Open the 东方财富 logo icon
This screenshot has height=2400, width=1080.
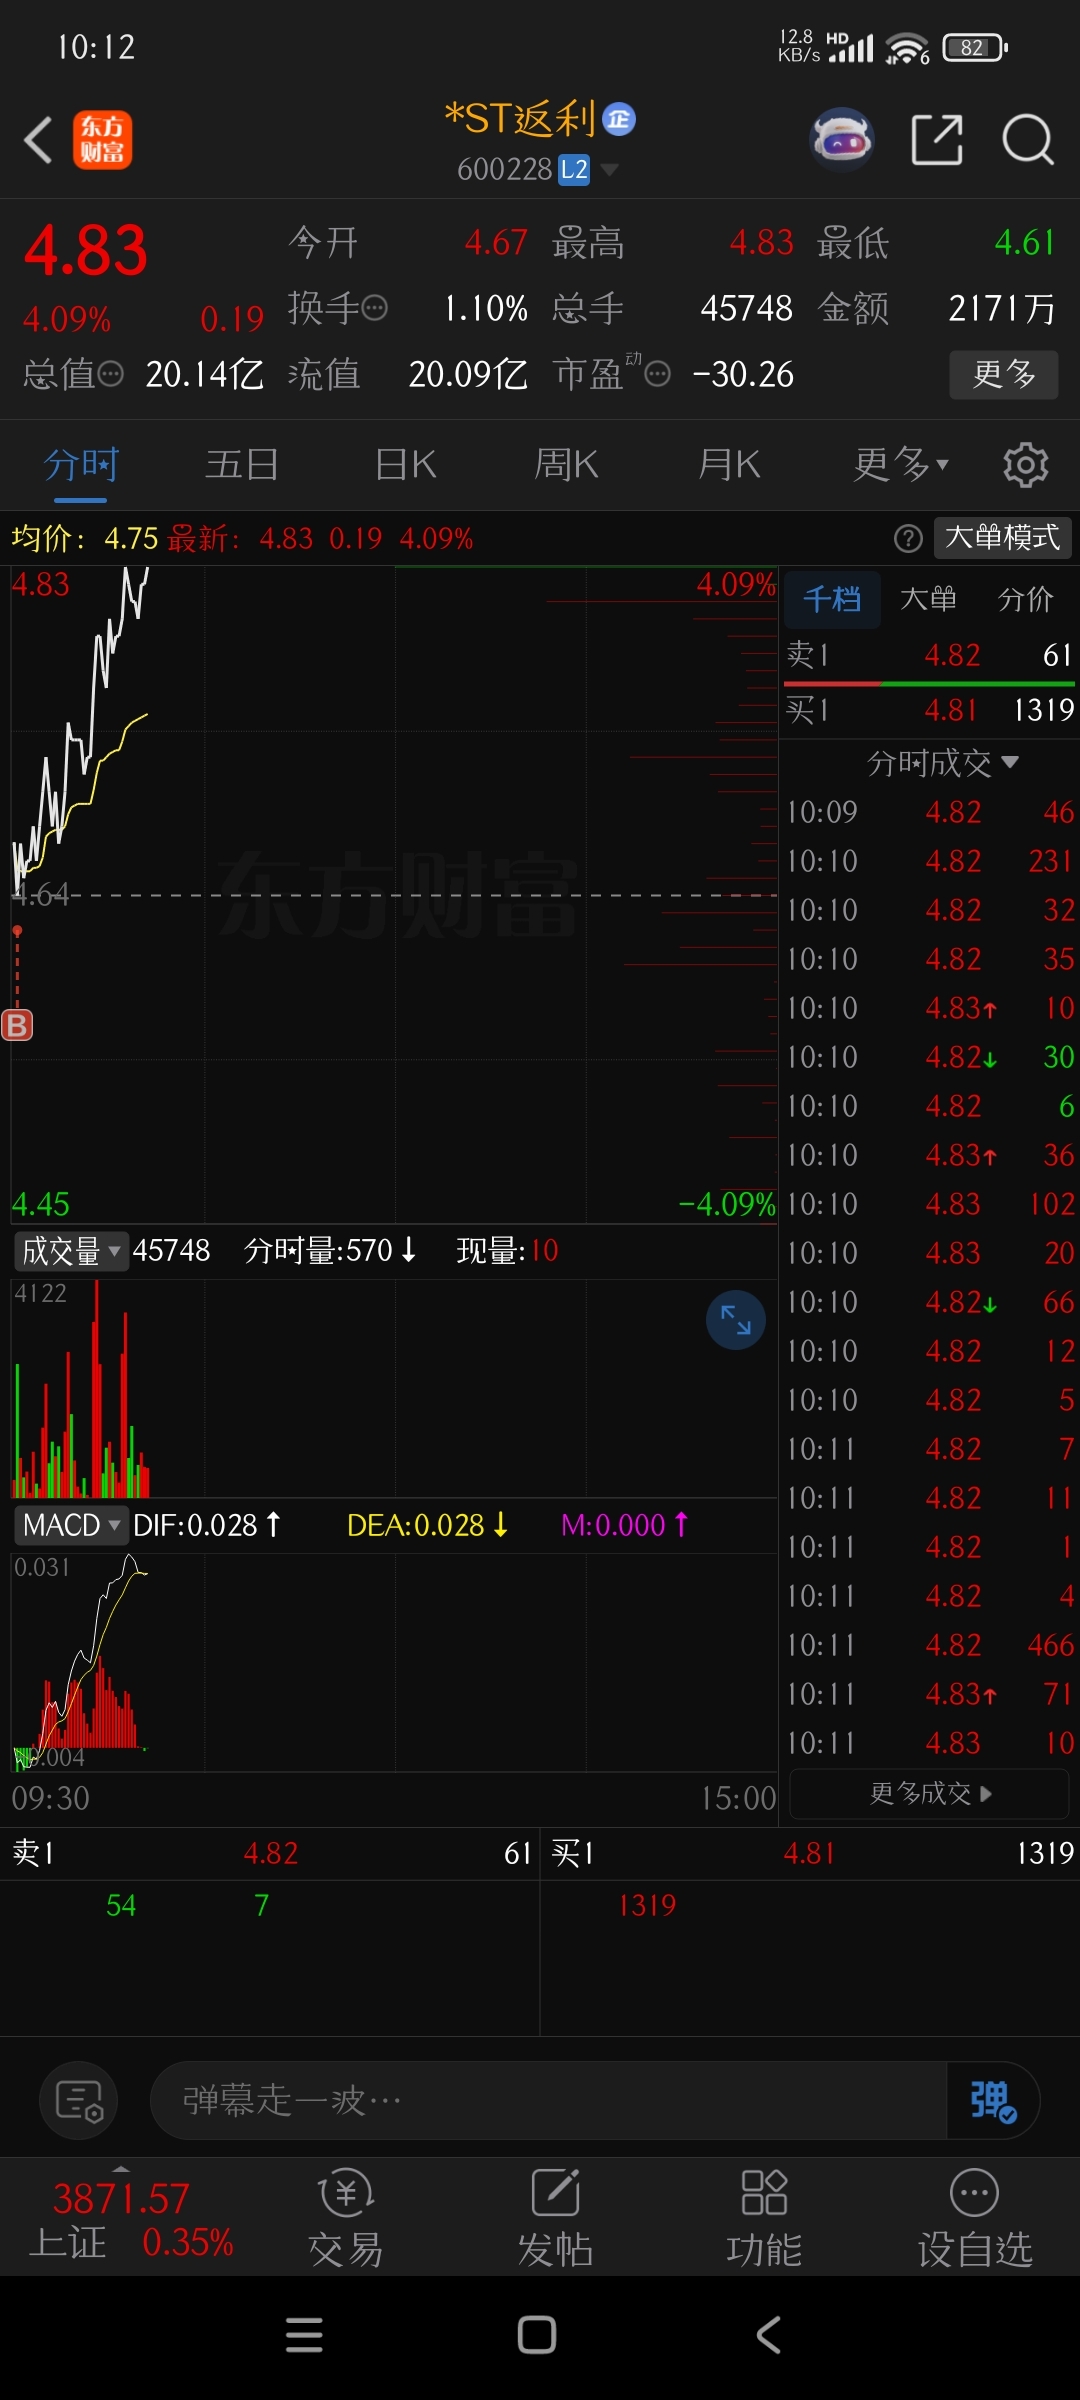[102, 140]
